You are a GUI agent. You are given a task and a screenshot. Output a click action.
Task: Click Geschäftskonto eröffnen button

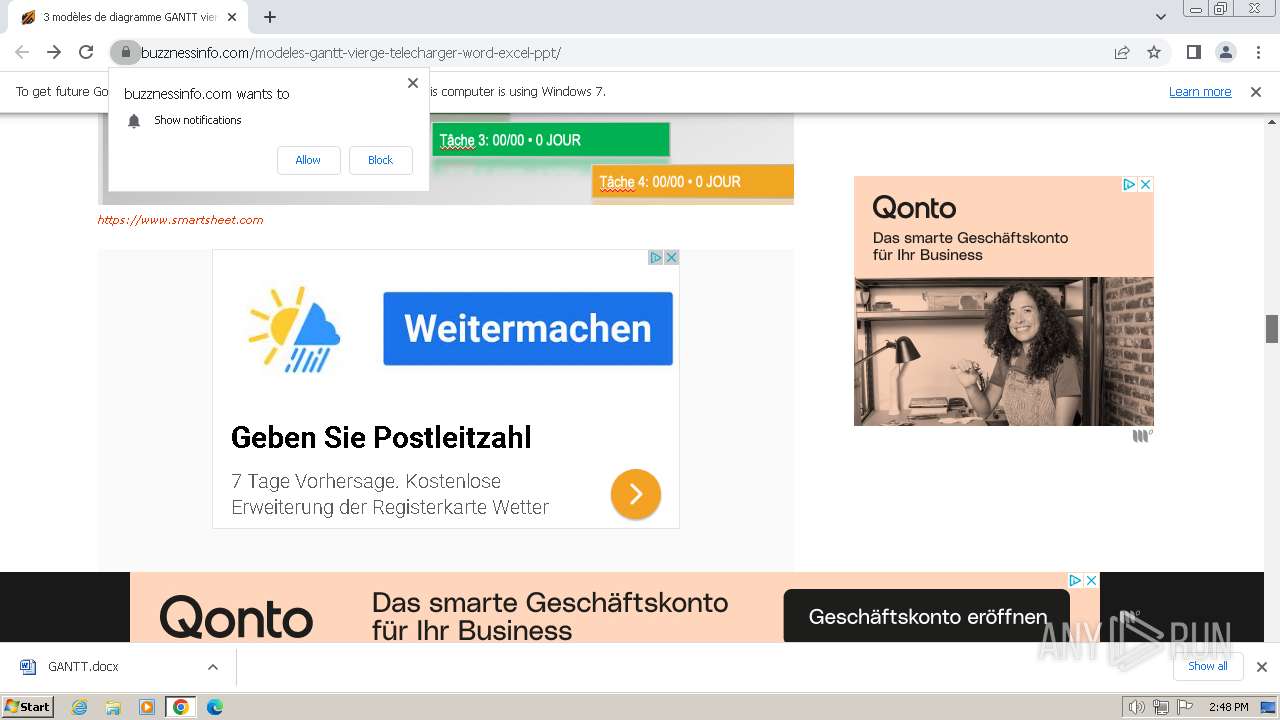tap(927, 617)
